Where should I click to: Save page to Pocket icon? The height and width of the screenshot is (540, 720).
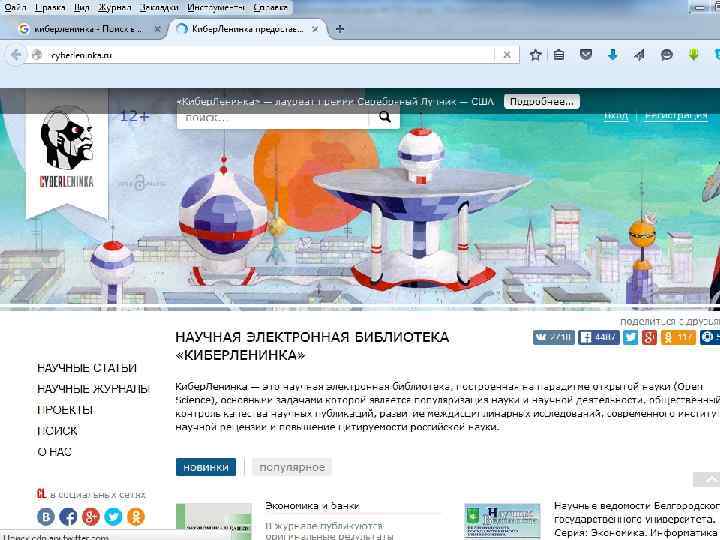pos(585,55)
